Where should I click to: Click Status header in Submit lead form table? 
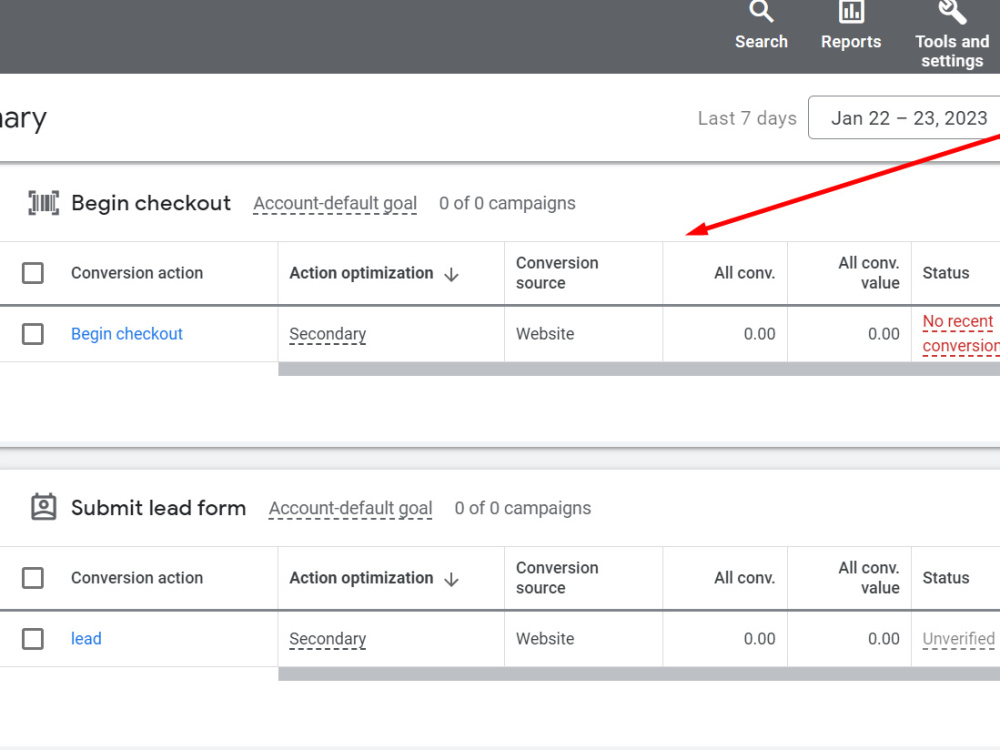[x=946, y=578]
